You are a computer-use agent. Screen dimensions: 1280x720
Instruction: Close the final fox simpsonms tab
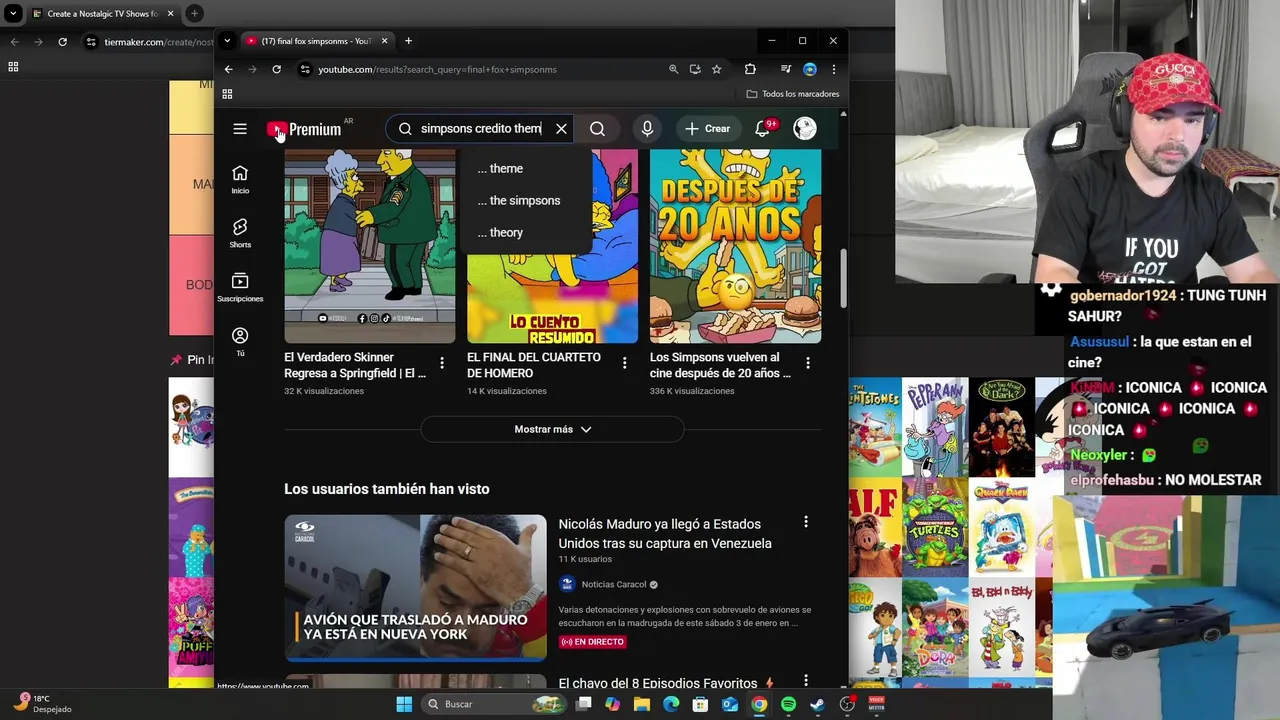tap(384, 41)
